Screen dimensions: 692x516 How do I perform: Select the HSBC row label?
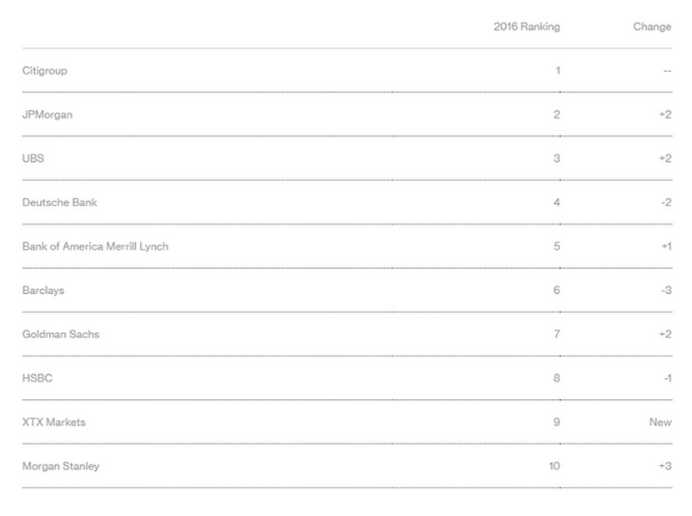click(x=36, y=378)
